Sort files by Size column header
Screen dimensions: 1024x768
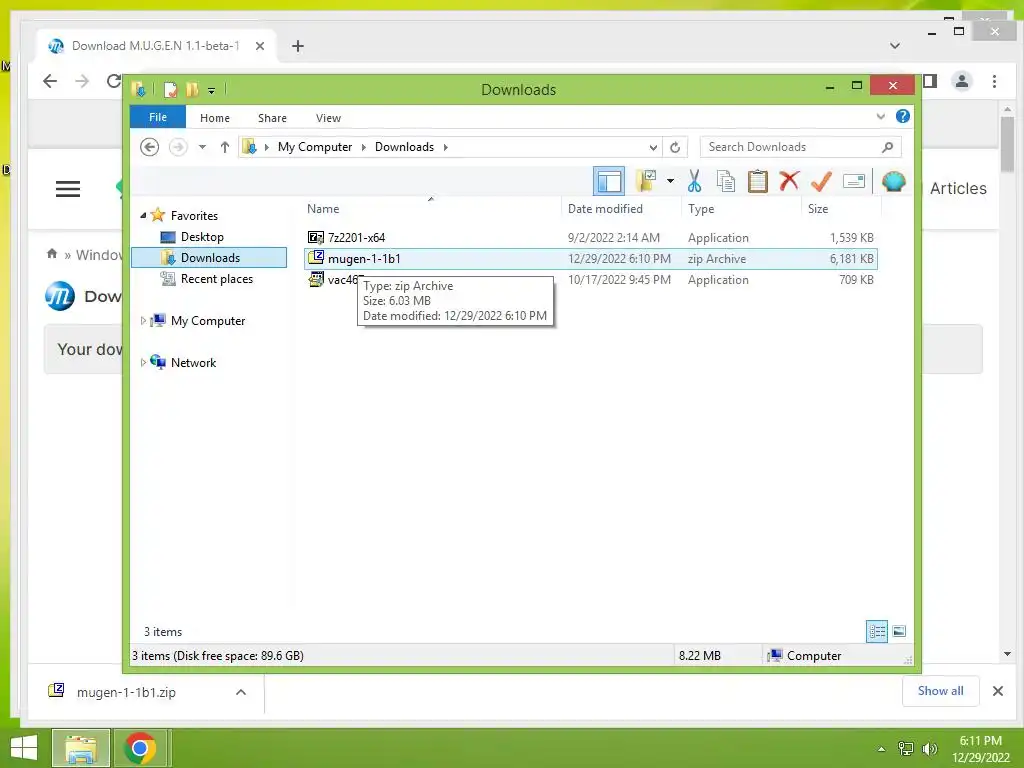(818, 209)
